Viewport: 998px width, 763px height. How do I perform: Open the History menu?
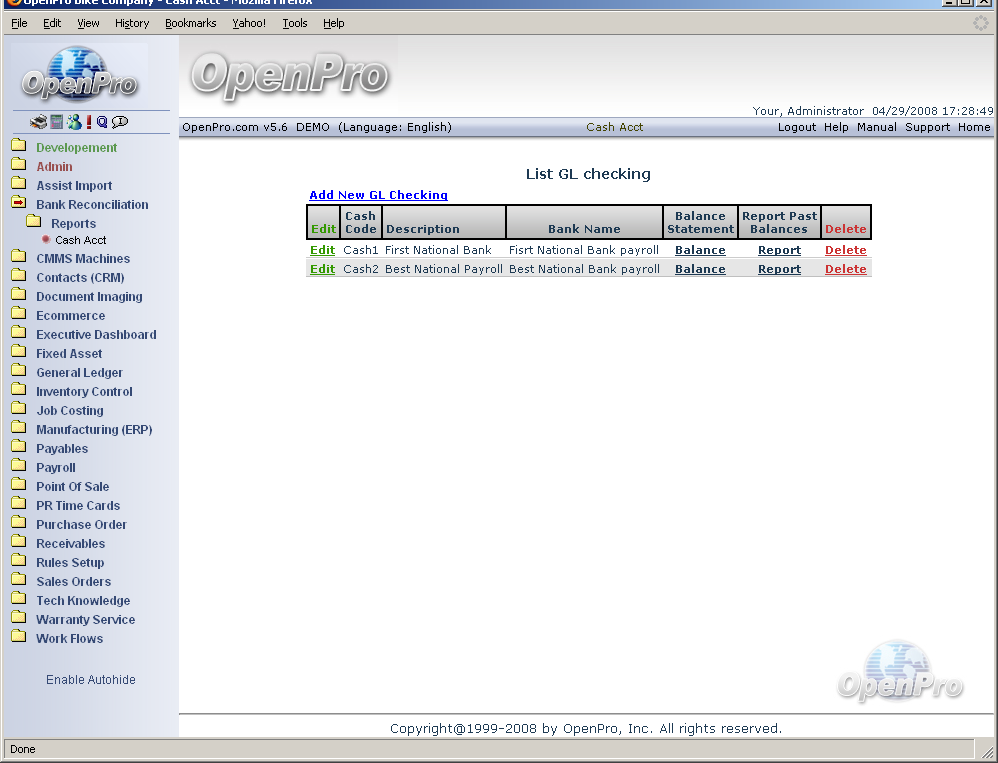(x=131, y=23)
